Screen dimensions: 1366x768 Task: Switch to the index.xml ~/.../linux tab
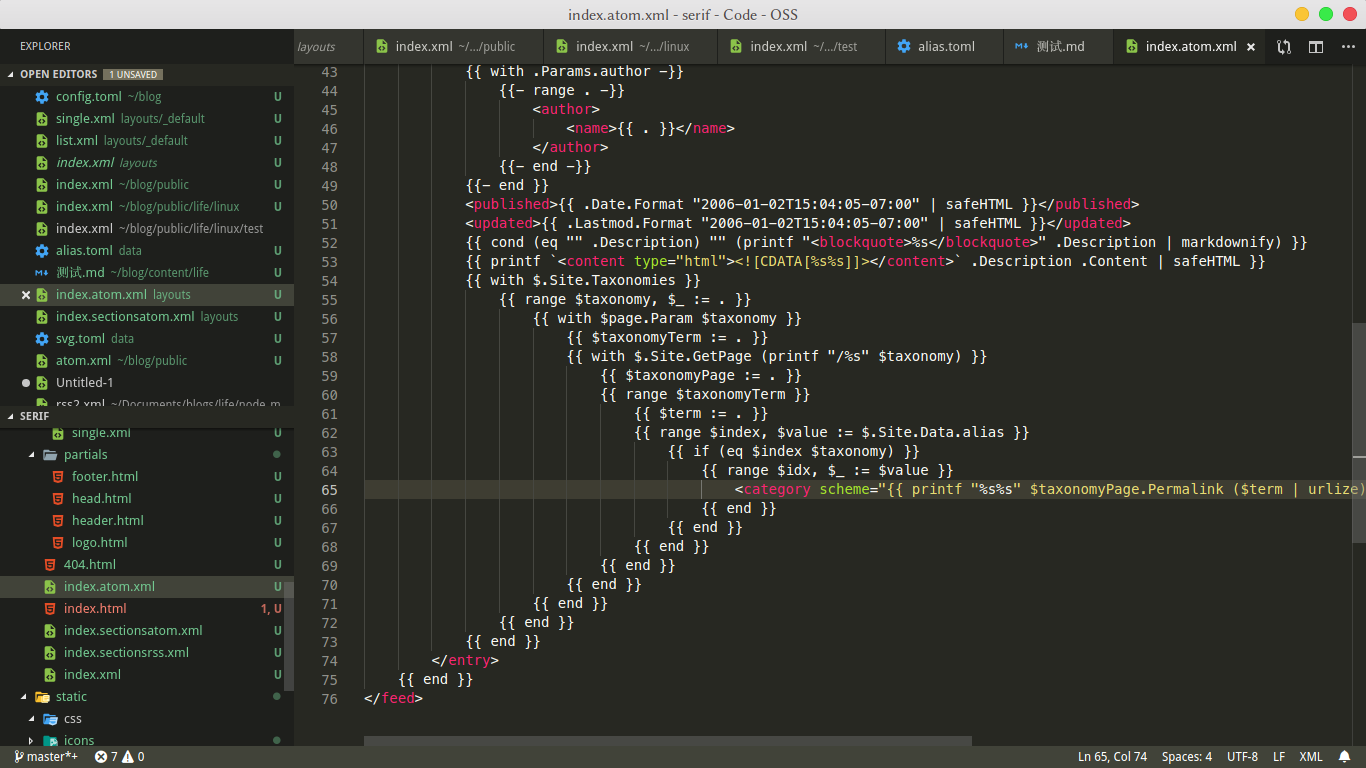point(632,47)
